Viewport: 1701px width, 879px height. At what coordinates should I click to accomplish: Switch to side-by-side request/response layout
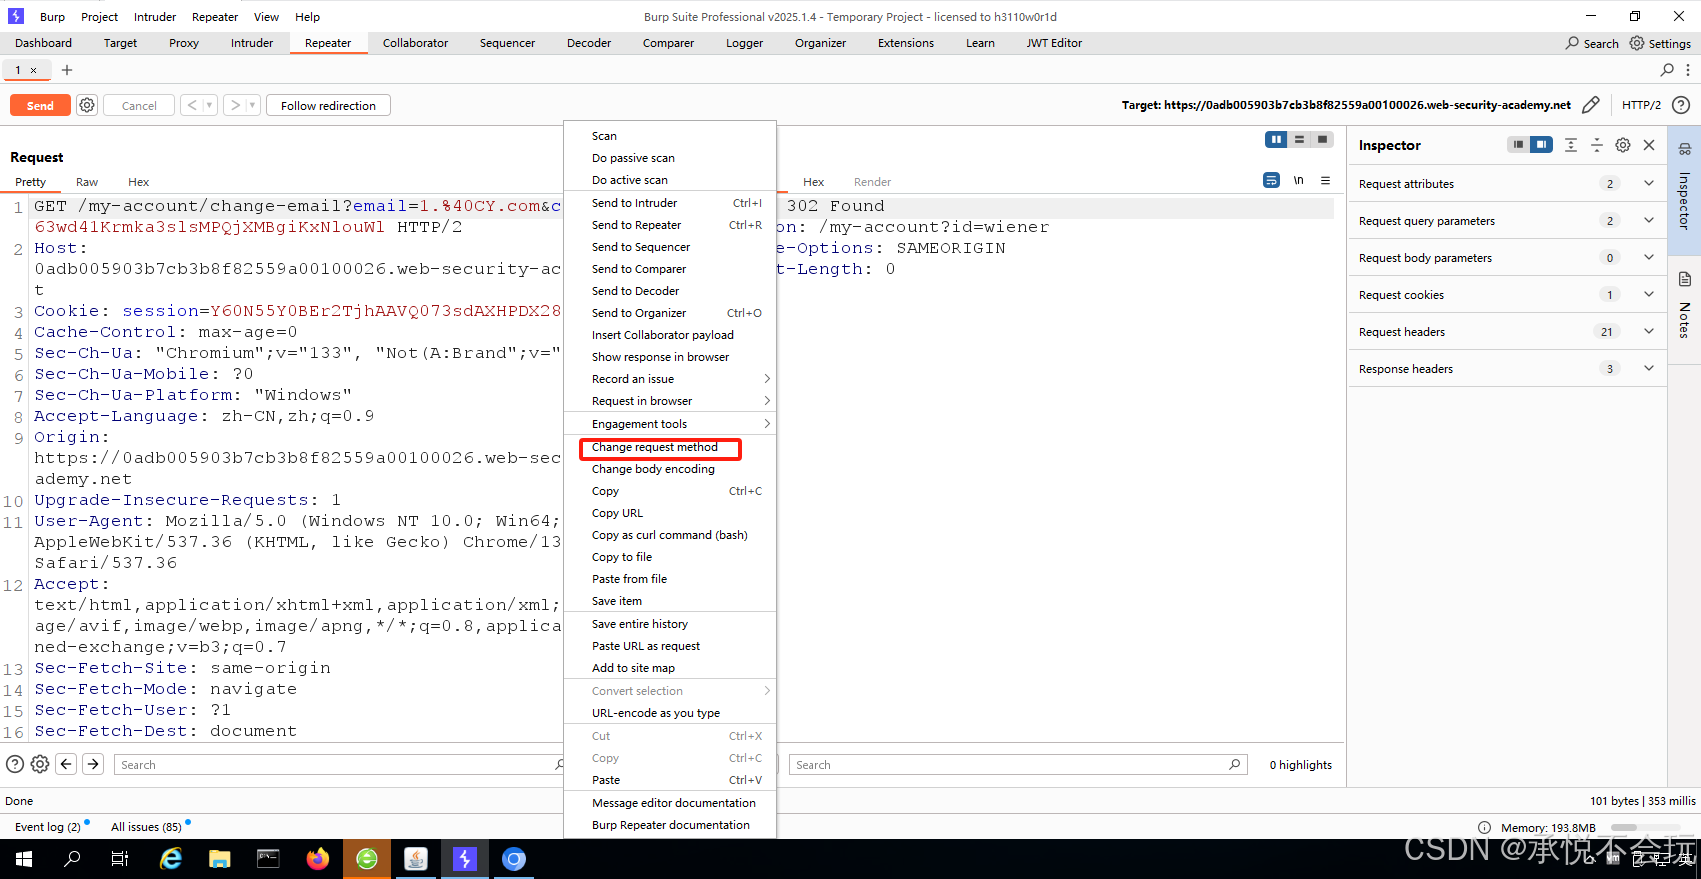point(1276,140)
